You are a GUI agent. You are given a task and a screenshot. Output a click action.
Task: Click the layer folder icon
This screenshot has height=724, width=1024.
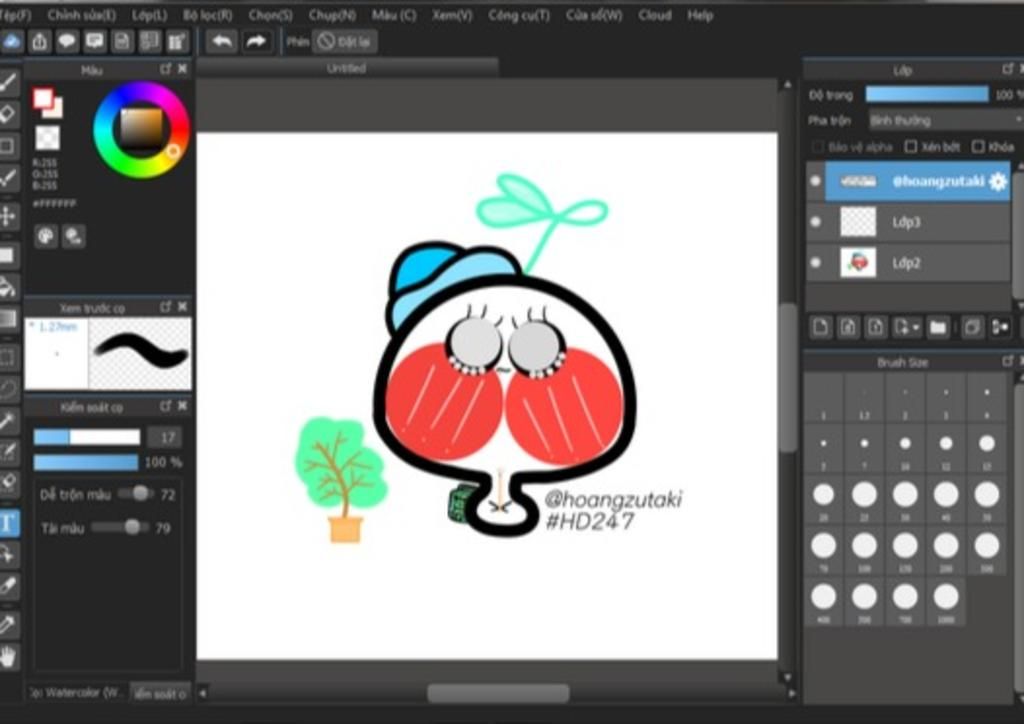[938, 327]
